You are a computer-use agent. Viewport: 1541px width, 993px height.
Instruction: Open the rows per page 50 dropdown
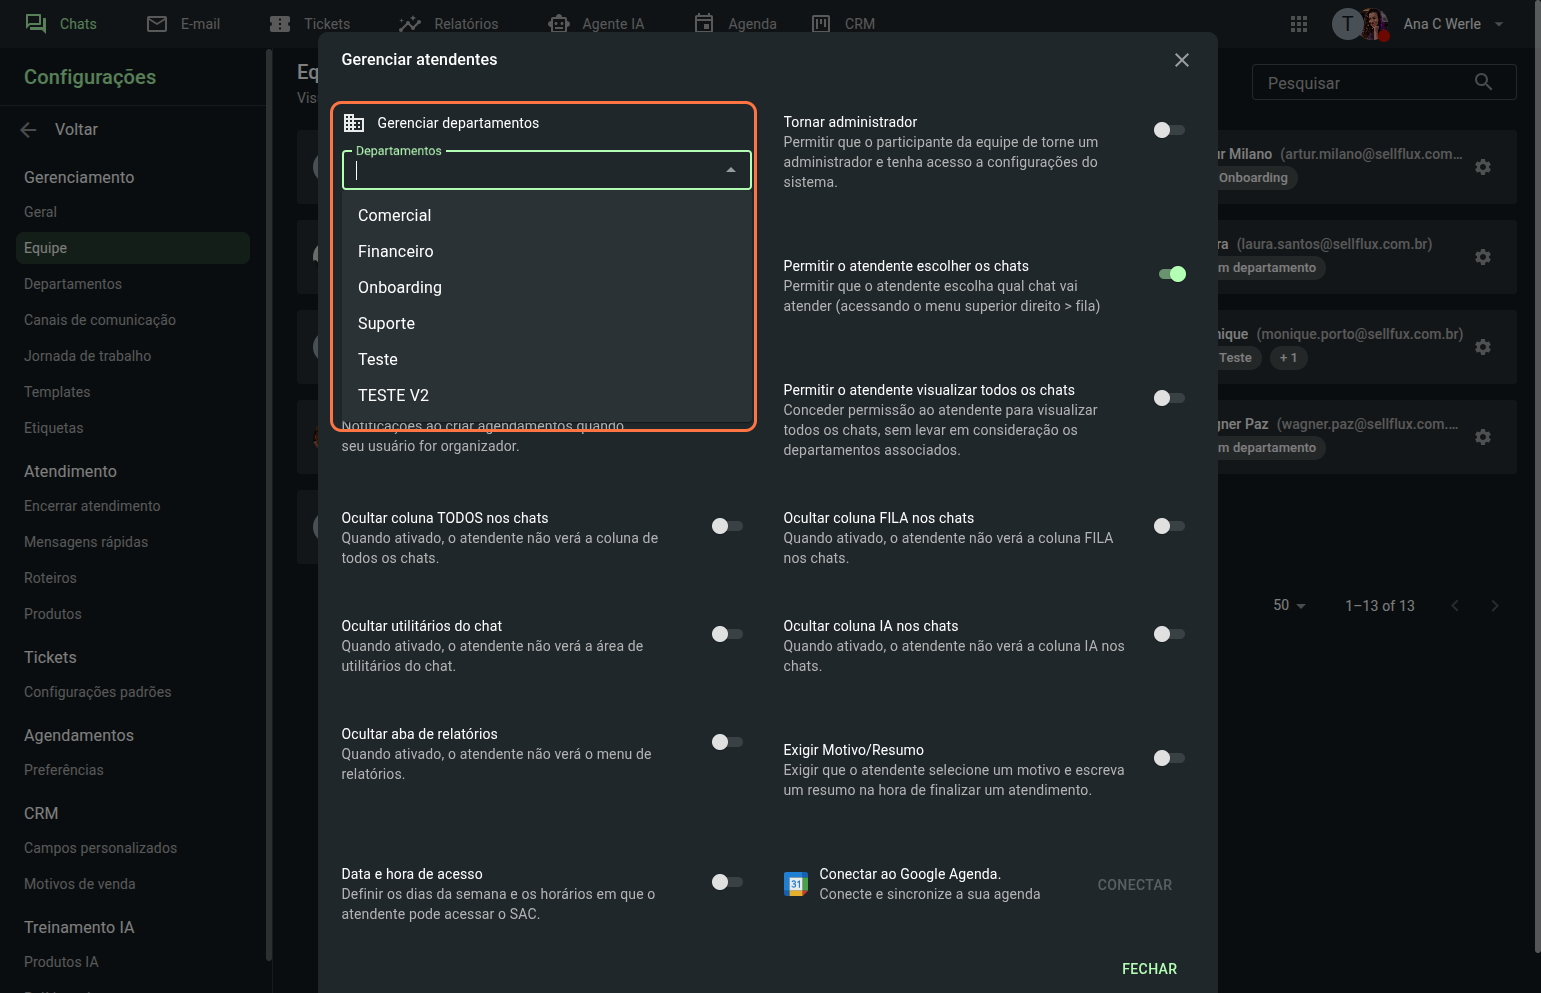(x=1289, y=605)
